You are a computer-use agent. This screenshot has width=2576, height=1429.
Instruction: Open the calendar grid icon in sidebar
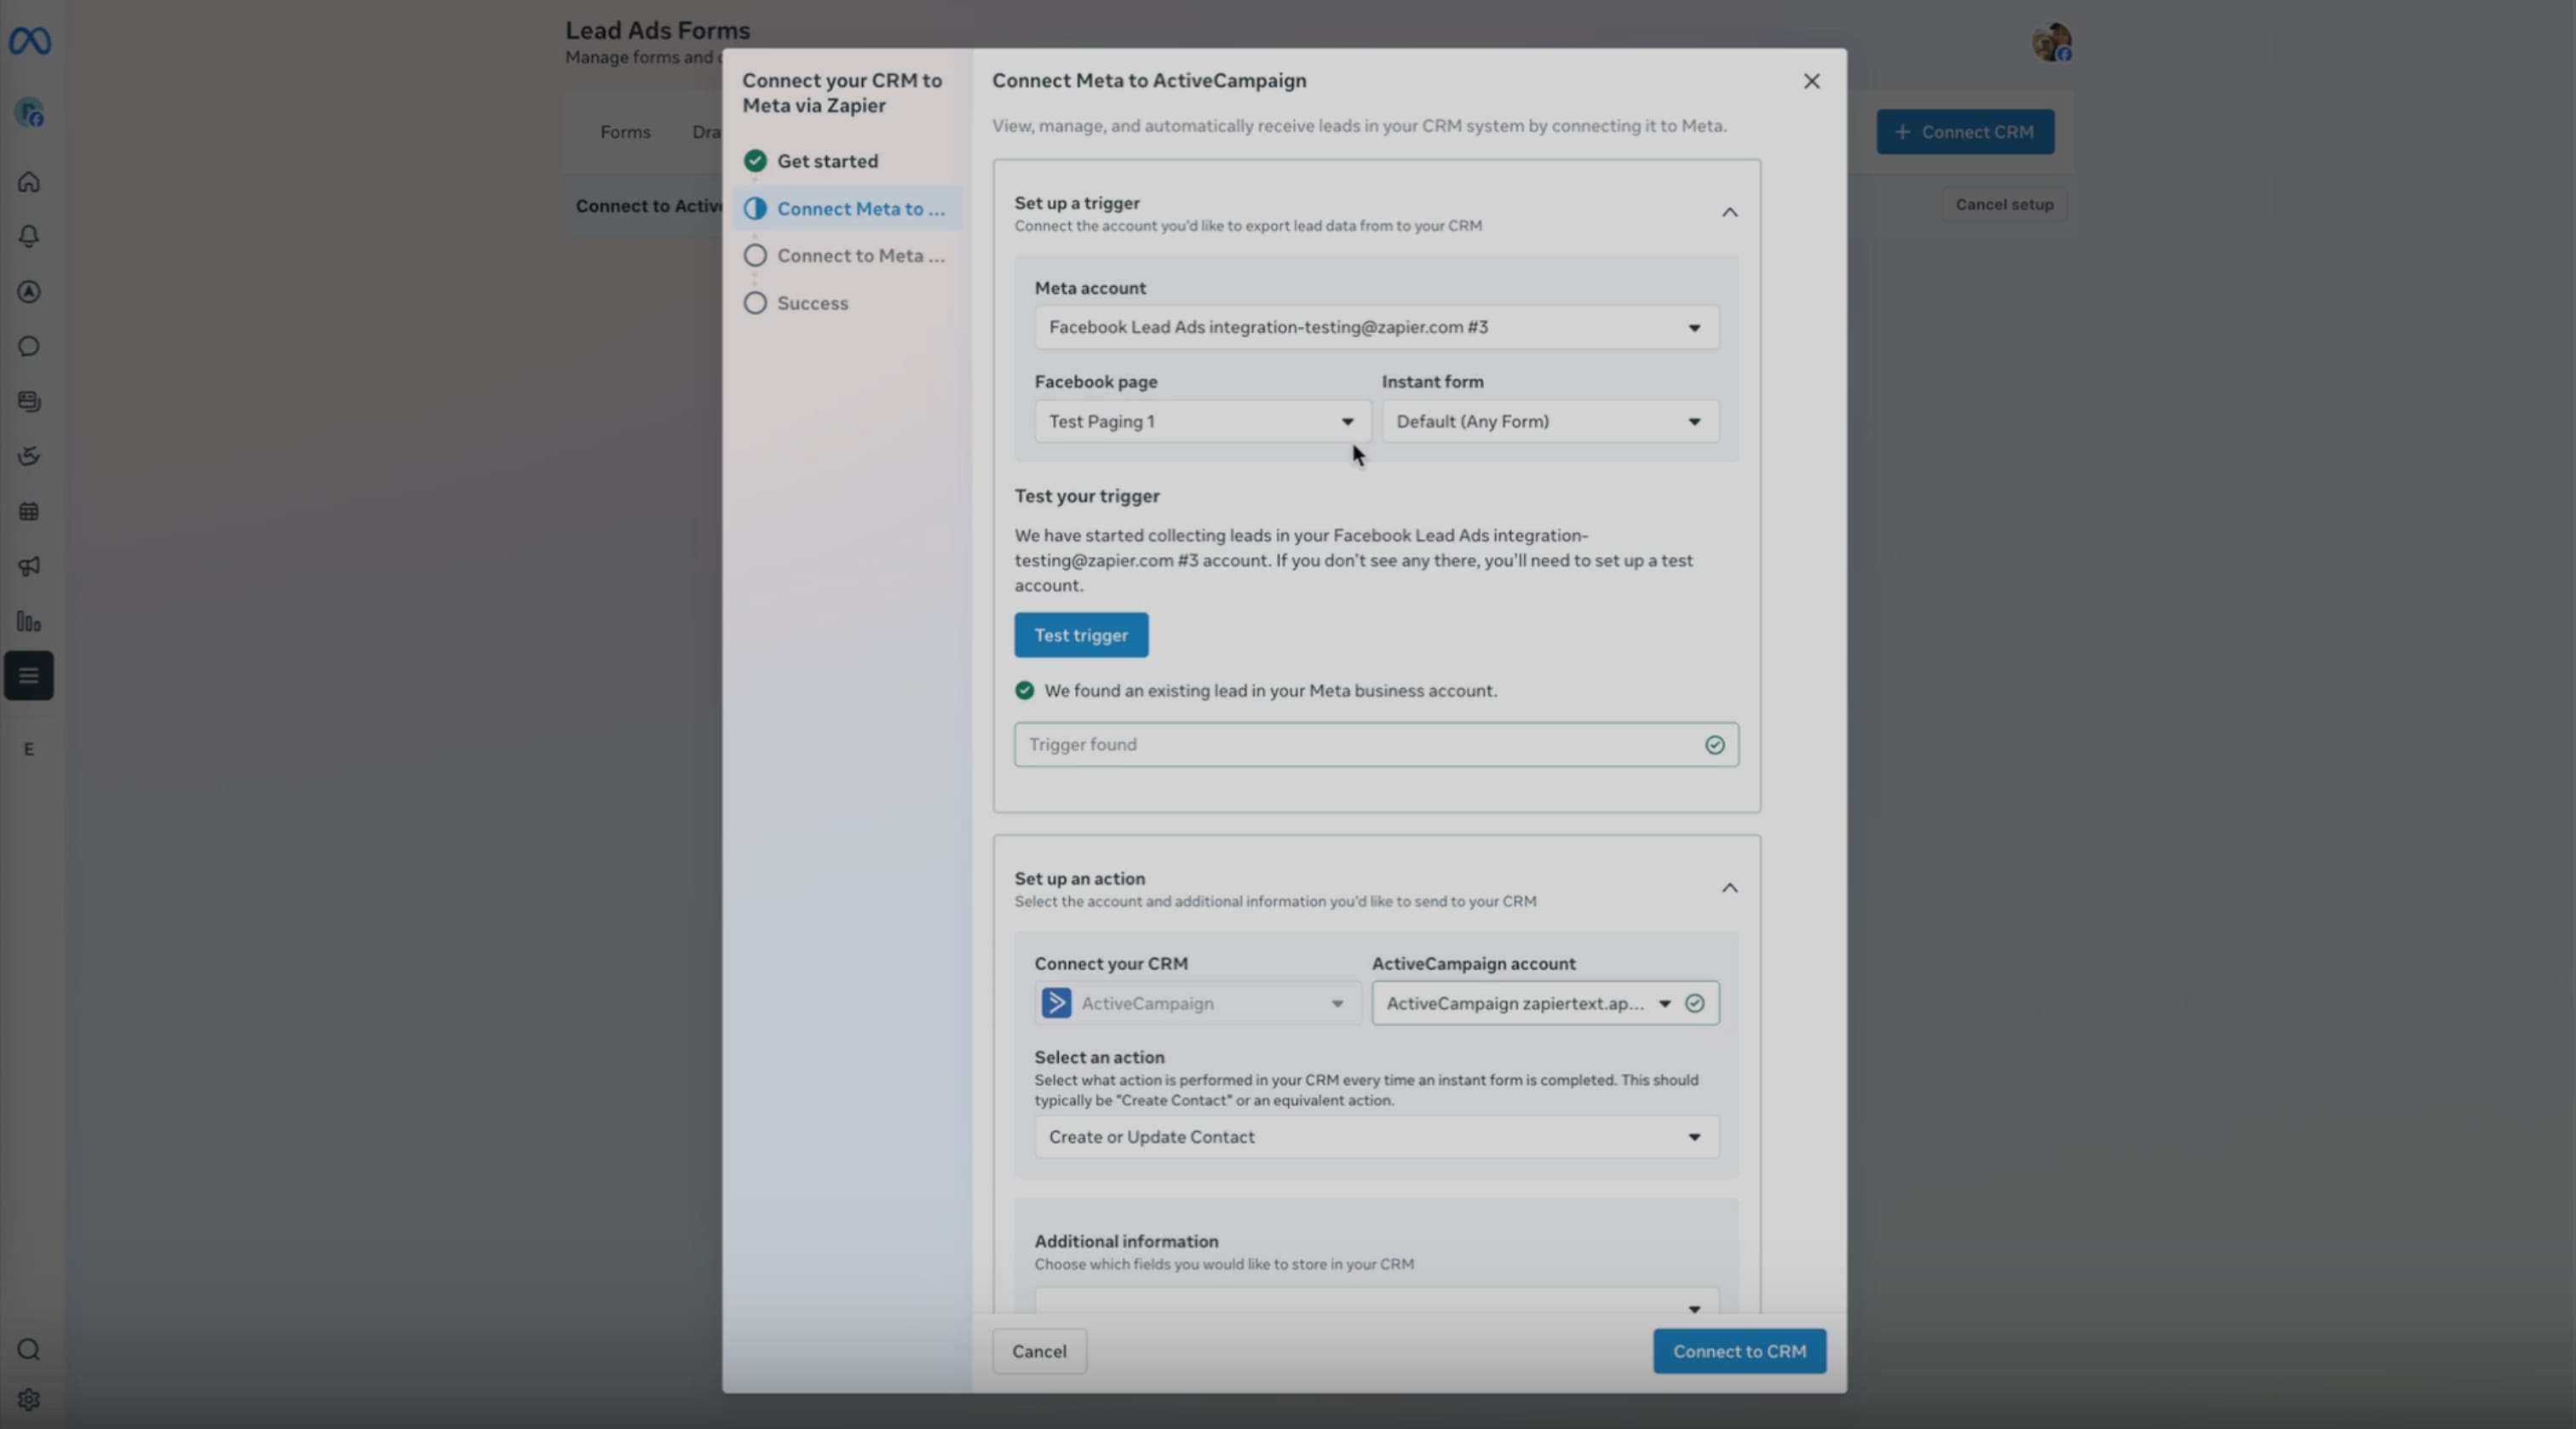tap(29, 512)
